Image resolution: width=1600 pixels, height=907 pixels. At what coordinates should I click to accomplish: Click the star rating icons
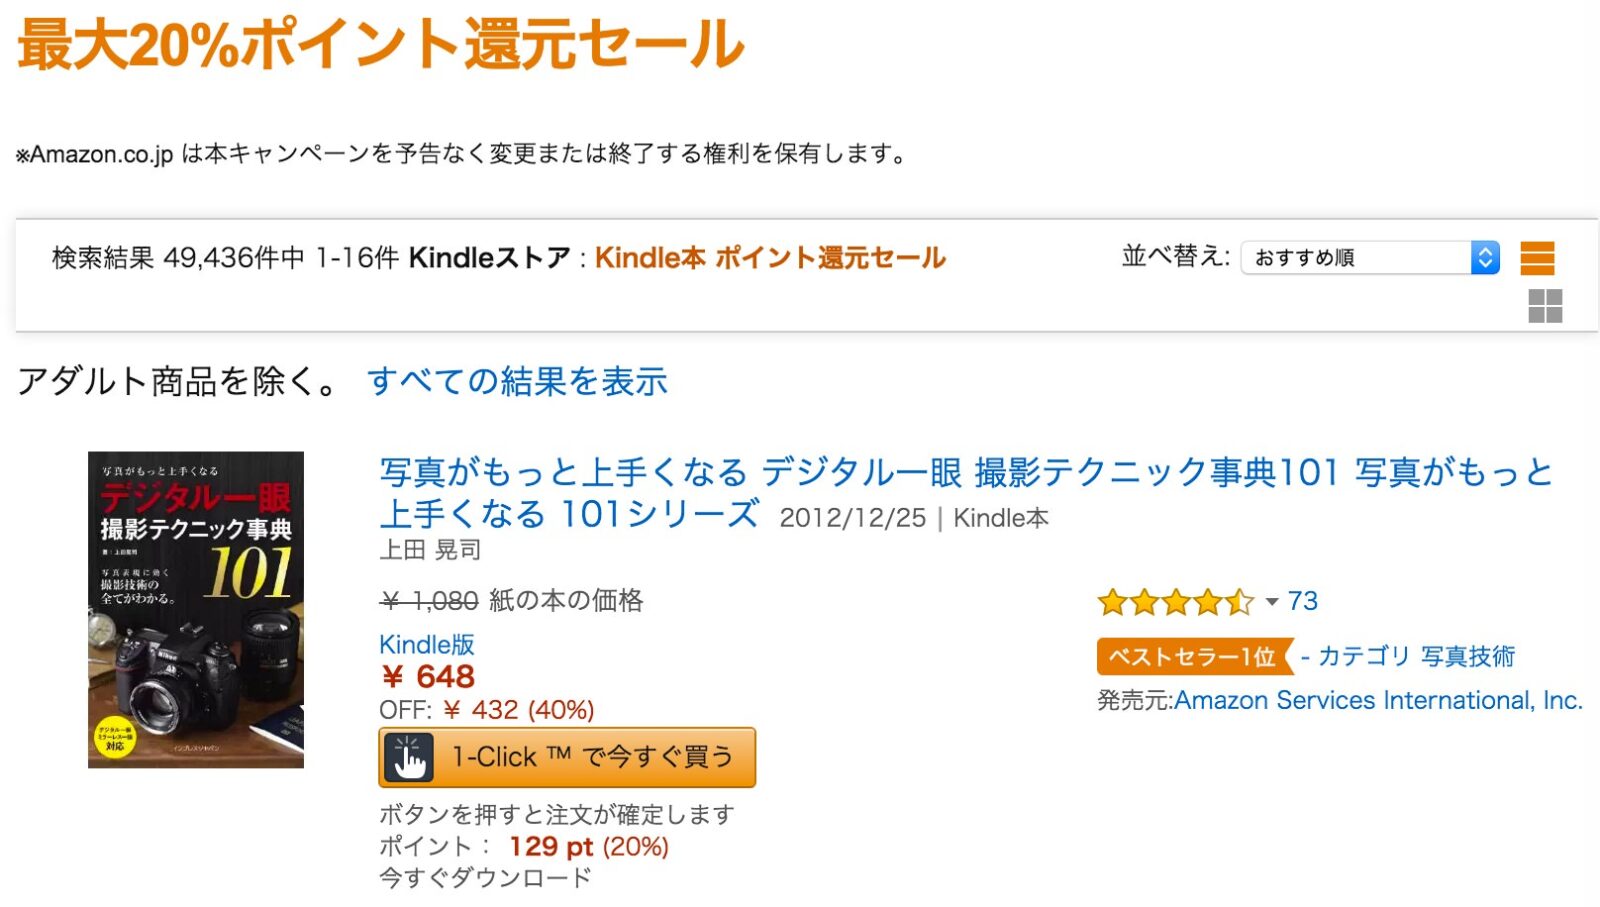[1174, 602]
